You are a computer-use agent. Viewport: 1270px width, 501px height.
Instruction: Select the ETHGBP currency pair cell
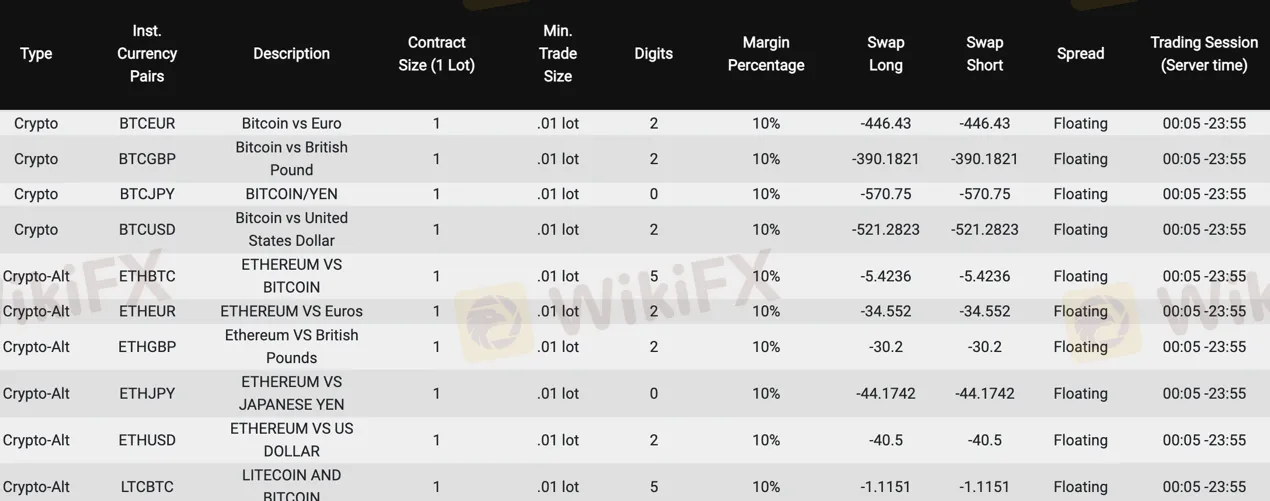(147, 347)
